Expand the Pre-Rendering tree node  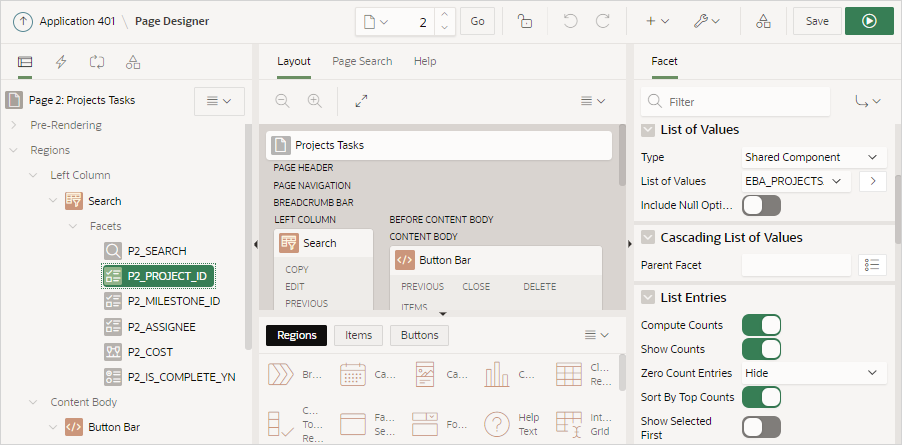[x=14, y=125]
